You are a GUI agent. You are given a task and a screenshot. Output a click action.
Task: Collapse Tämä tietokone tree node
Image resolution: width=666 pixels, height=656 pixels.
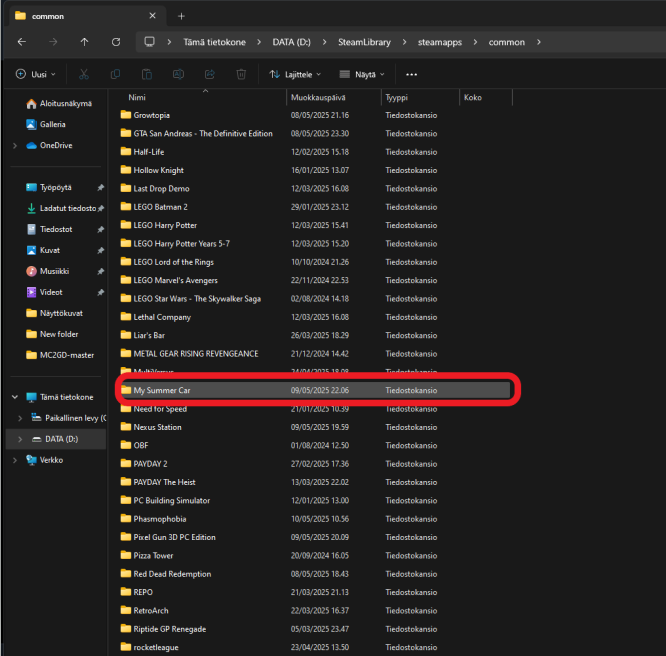tap(15, 397)
